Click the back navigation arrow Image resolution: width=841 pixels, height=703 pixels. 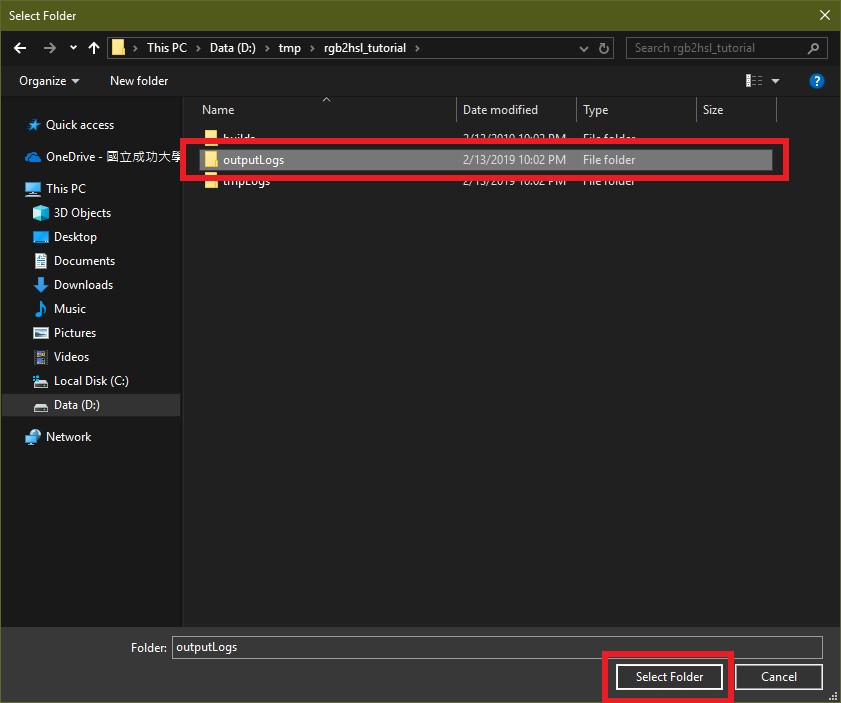click(x=20, y=47)
